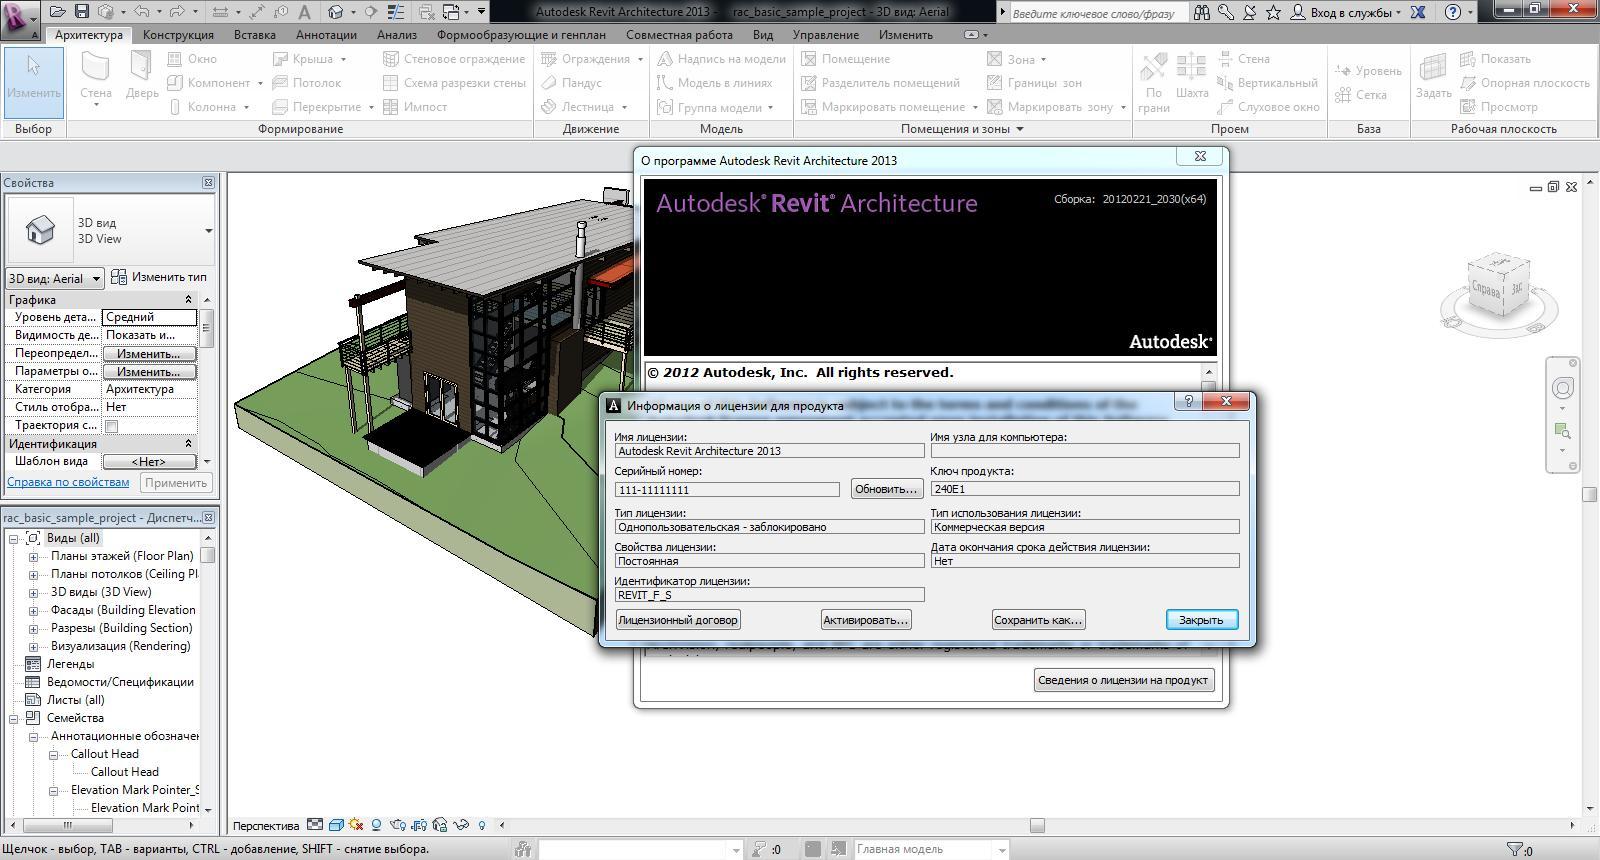Select the Mullion (Импост) tool
The image size is (1600, 860).
(415, 107)
